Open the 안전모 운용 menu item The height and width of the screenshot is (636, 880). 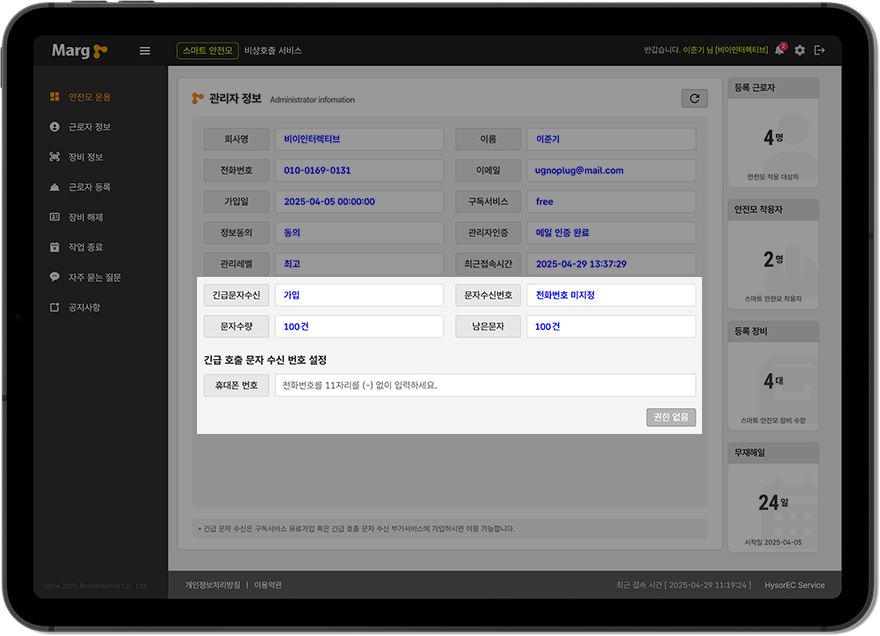90,97
